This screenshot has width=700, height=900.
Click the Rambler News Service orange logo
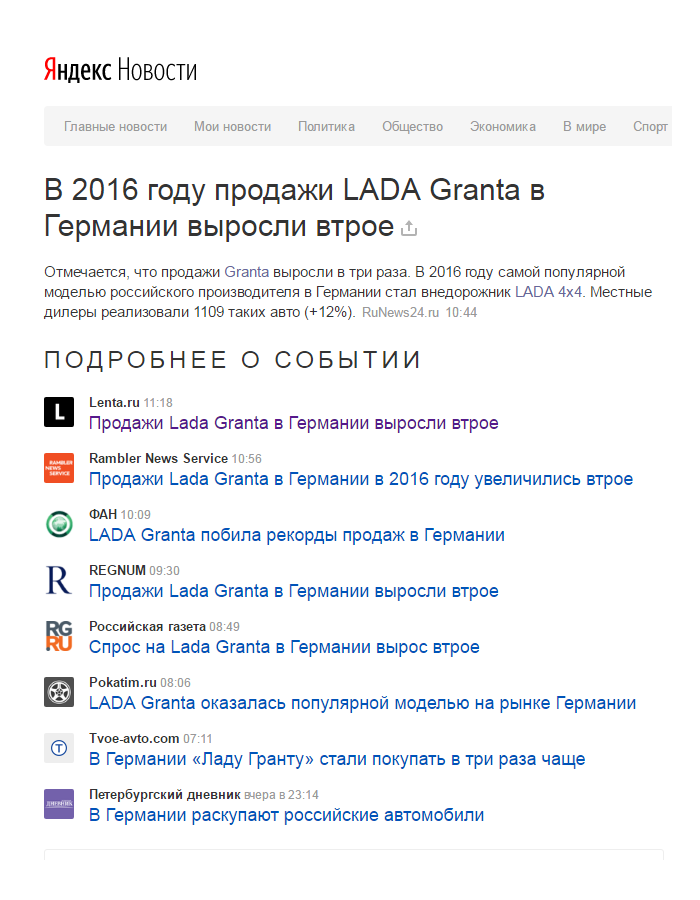[x=59, y=468]
